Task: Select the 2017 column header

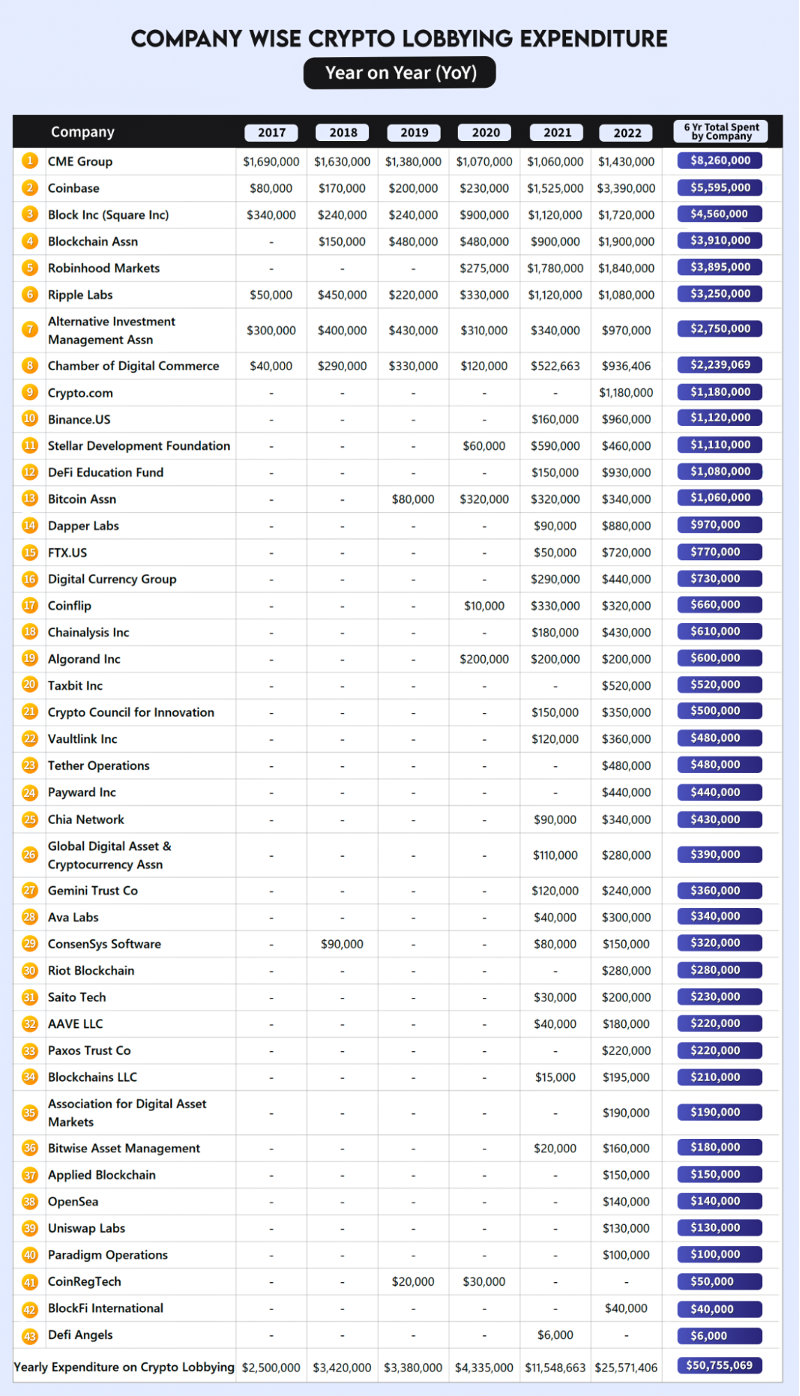Action: [x=270, y=132]
